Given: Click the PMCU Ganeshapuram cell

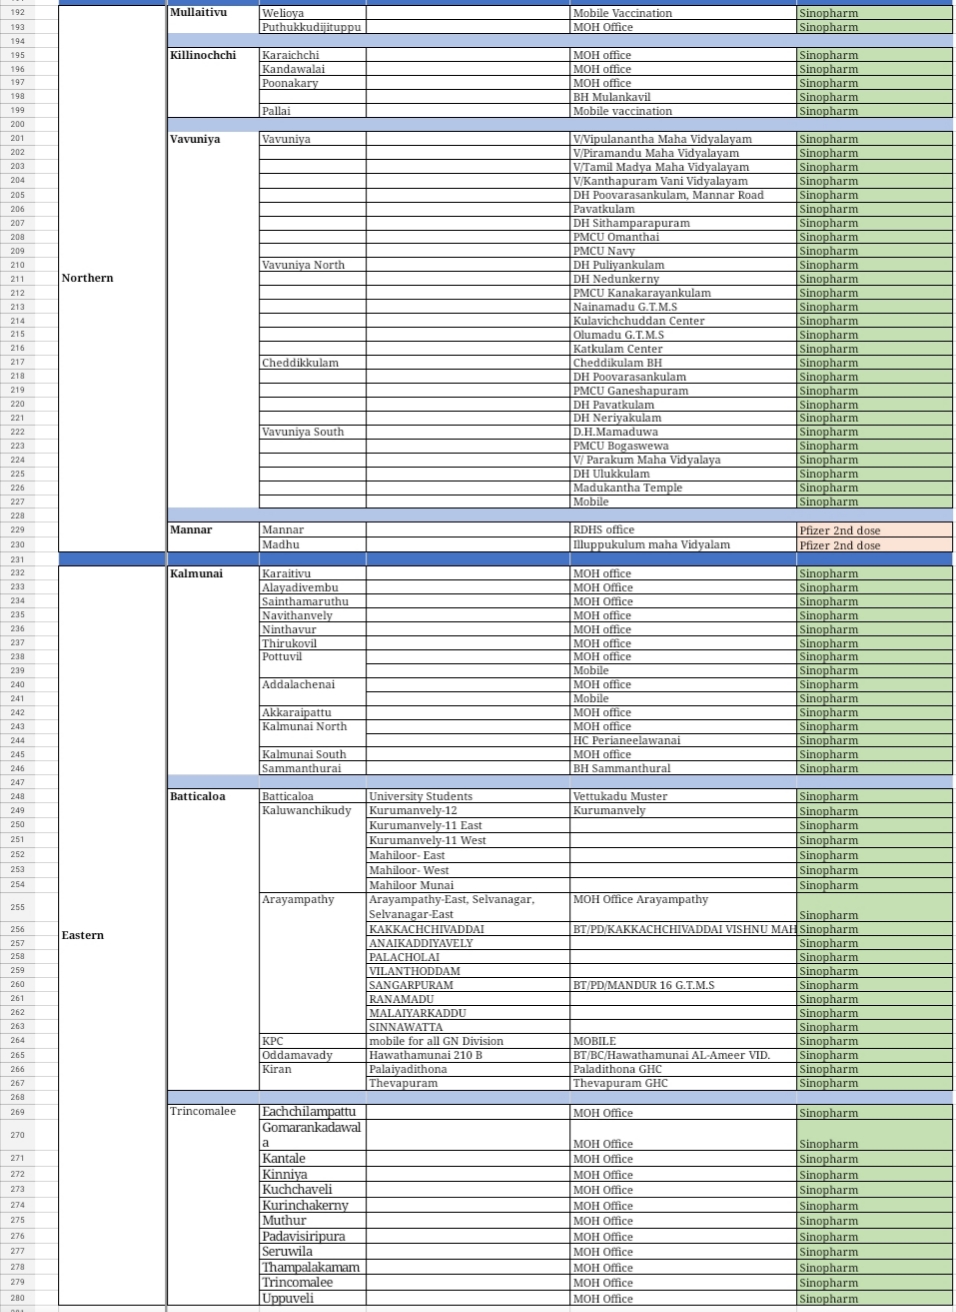Looking at the screenshot, I should pyautogui.click(x=683, y=391).
